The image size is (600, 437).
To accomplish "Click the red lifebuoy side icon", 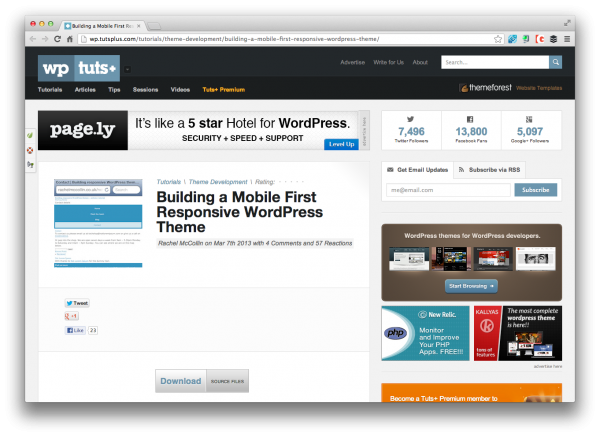I will (30, 150).
